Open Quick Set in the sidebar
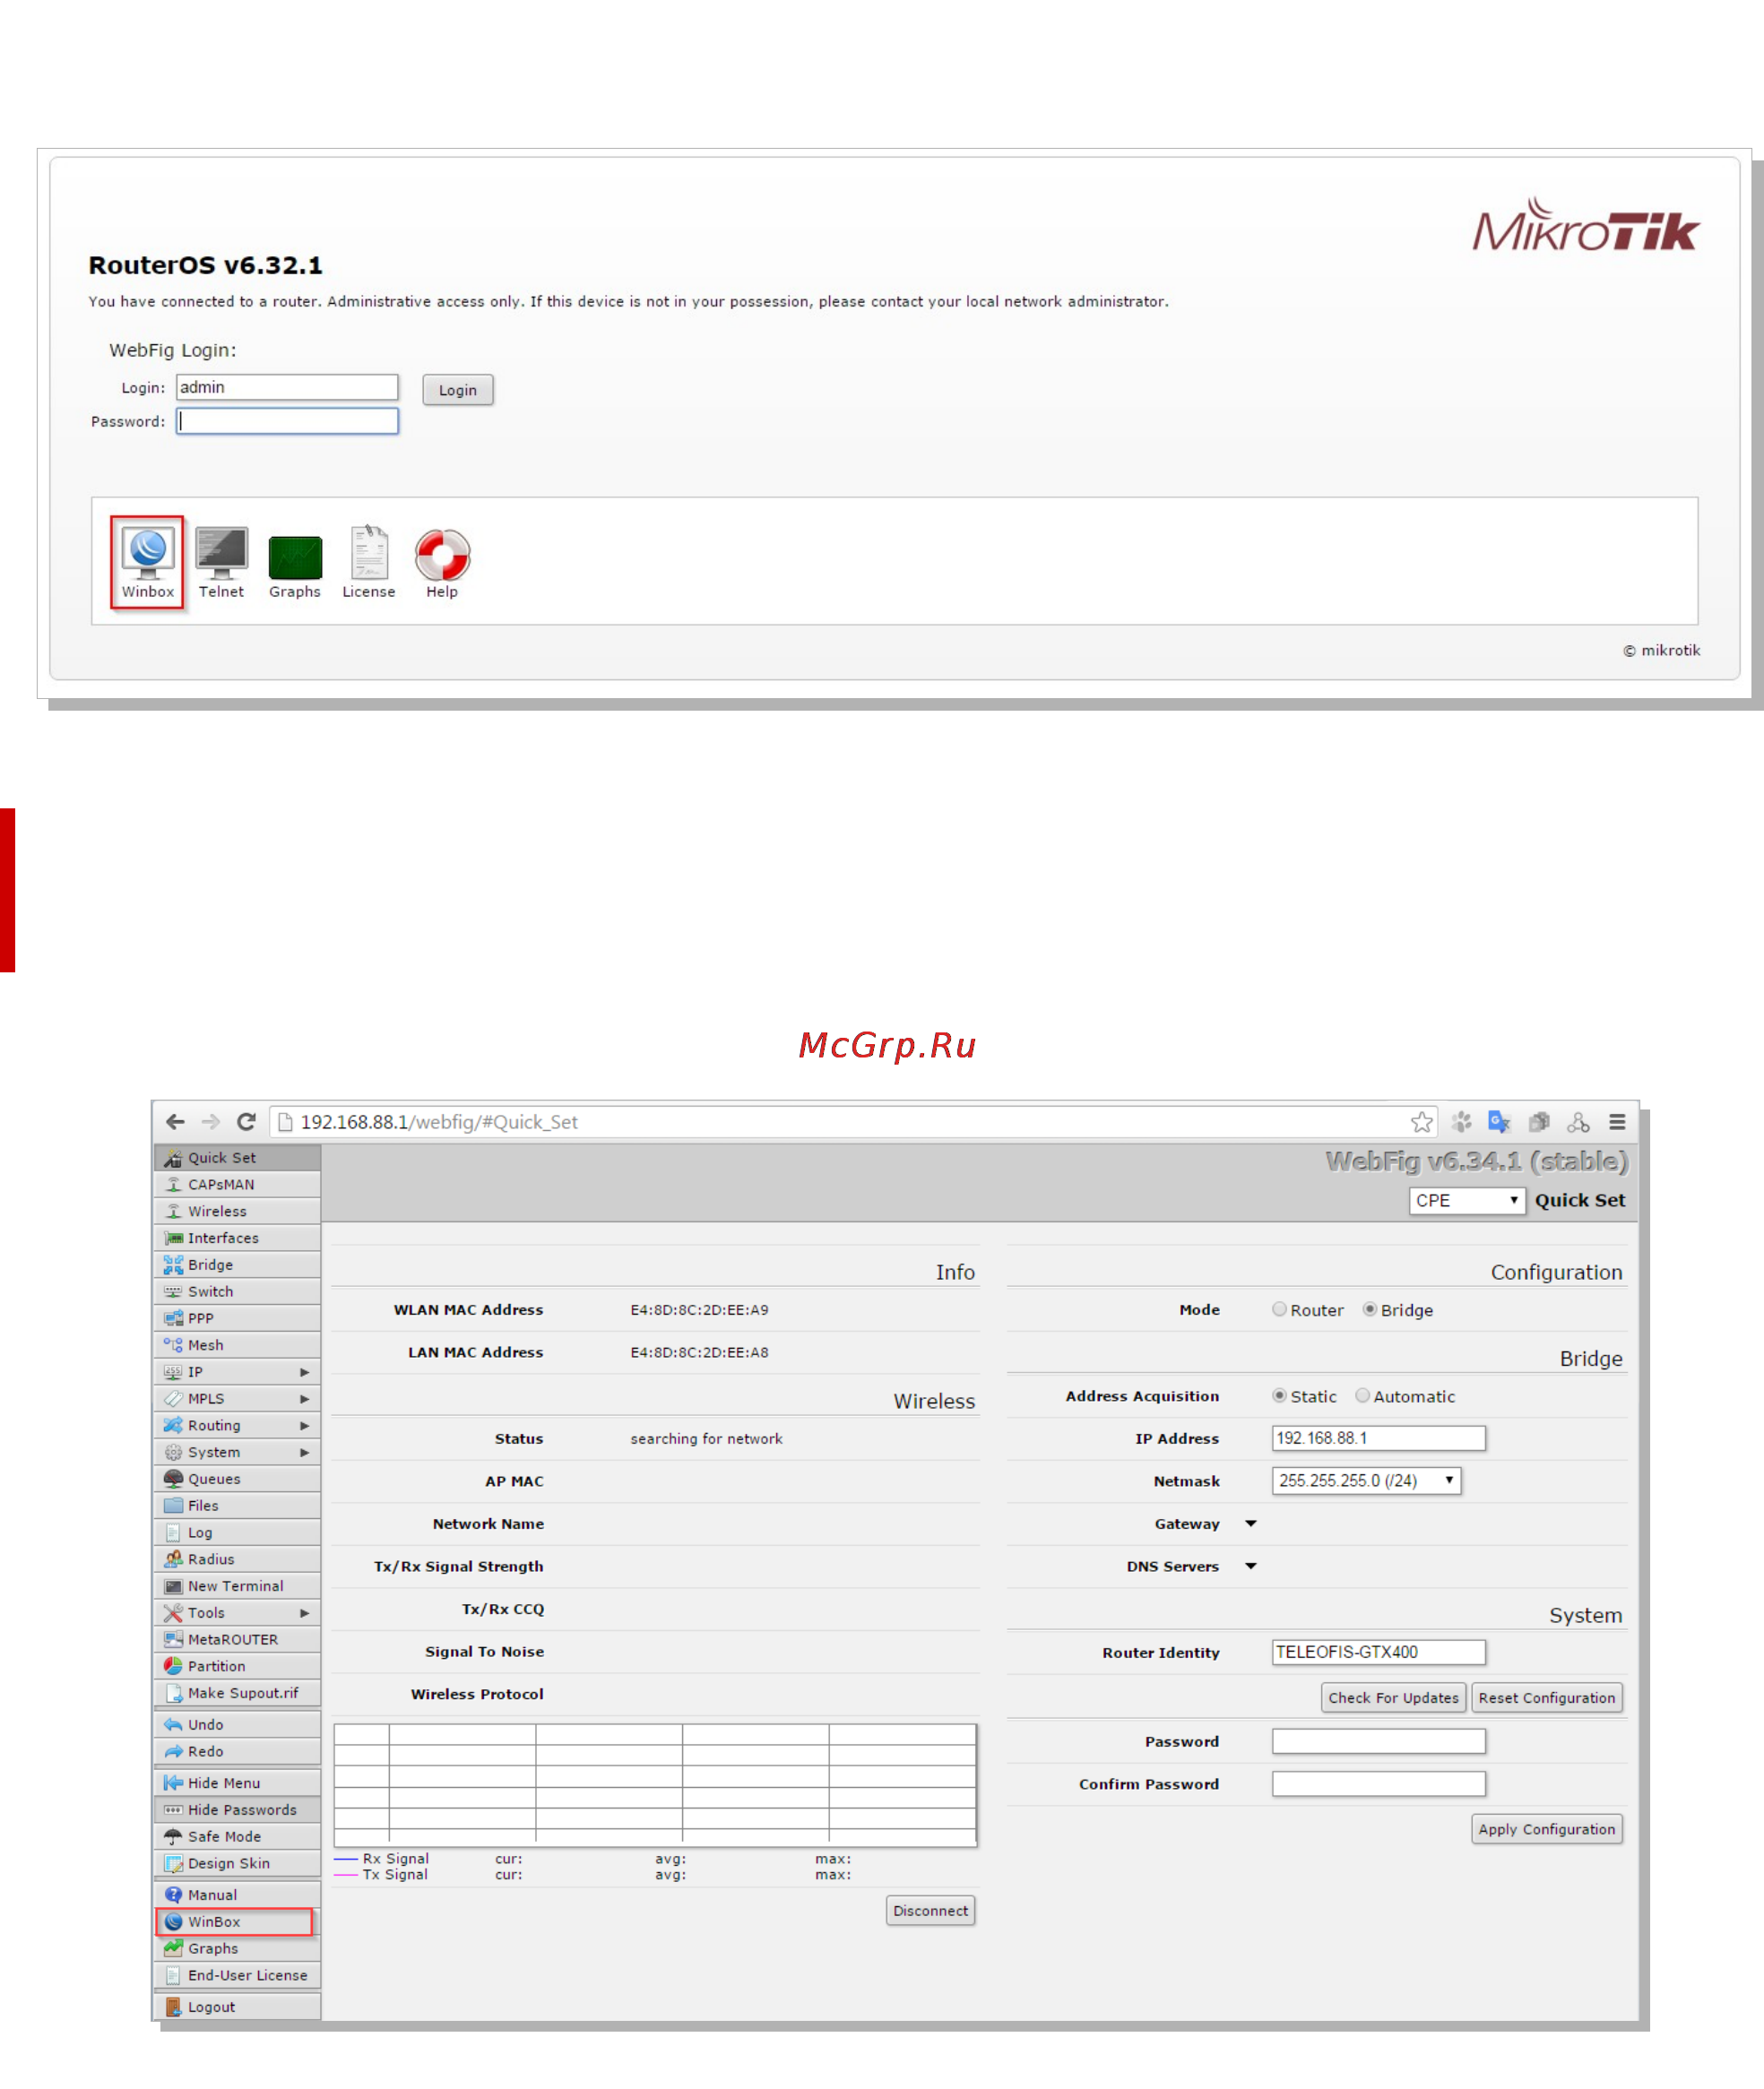The image size is (1764, 2089). [x=237, y=1157]
